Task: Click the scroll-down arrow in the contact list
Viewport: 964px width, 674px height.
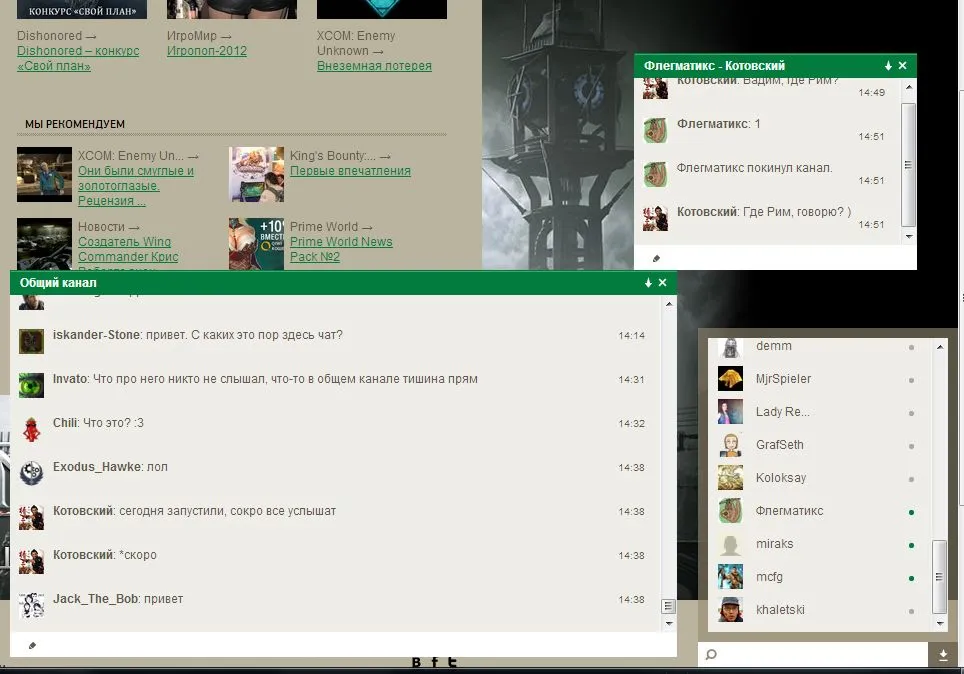Action: [938, 623]
